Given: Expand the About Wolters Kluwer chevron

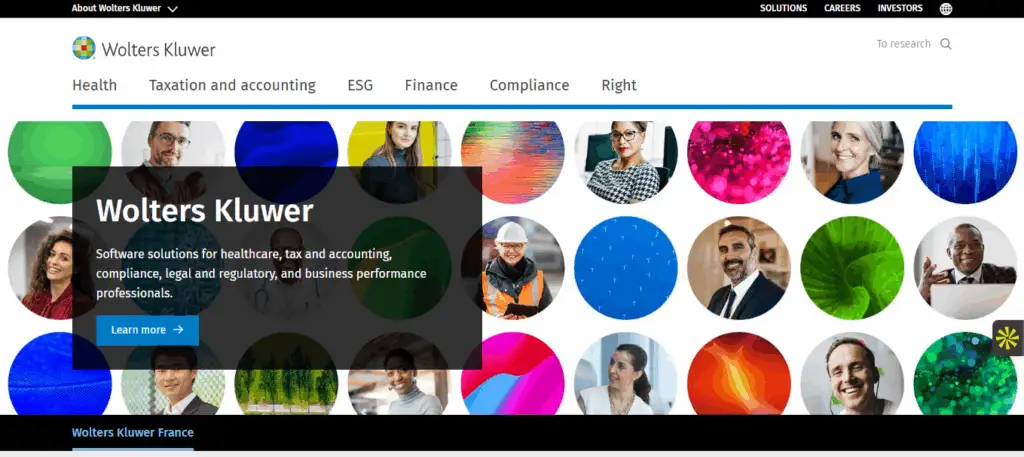Looking at the screenshot, I should [x=172, y=9].
